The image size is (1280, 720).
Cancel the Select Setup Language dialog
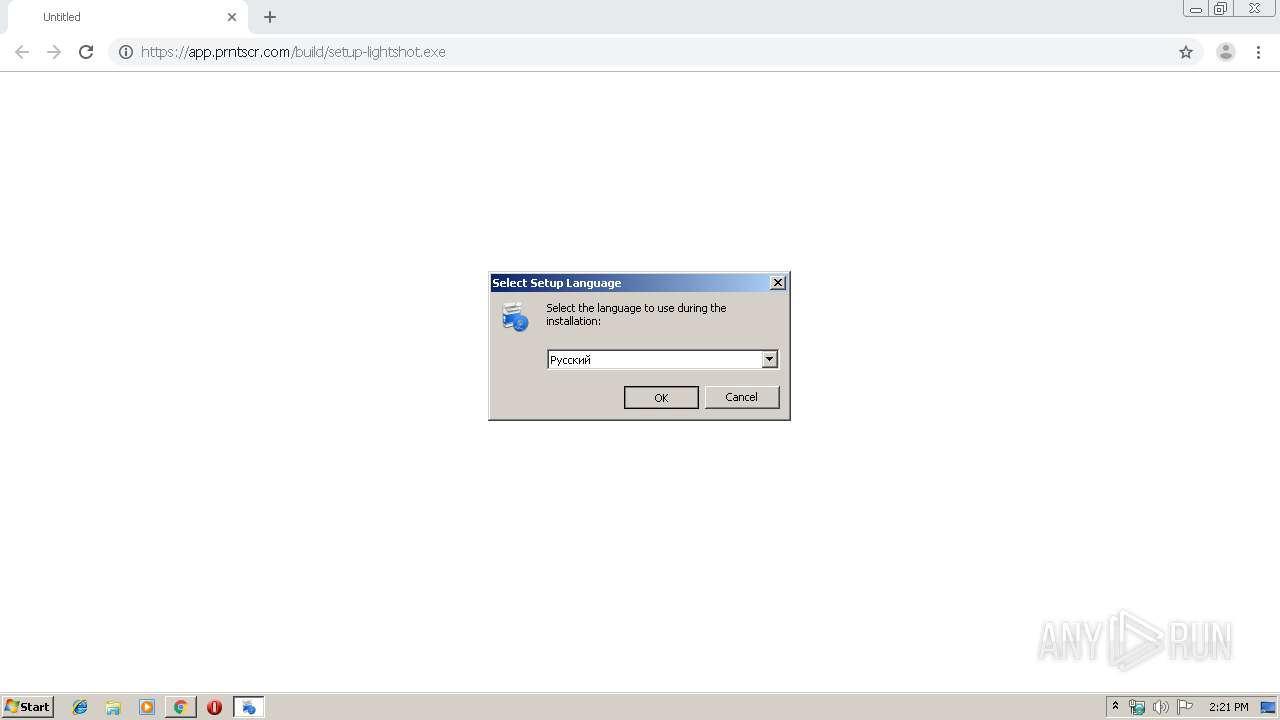741,397
